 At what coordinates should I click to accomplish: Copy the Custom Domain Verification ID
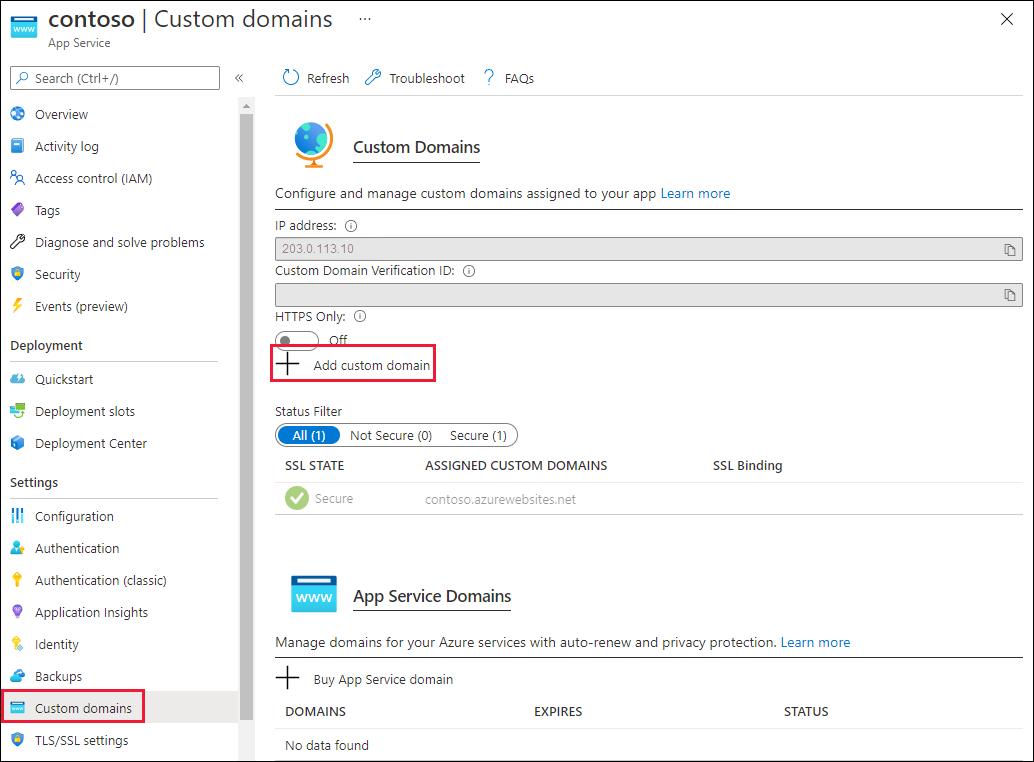pos(1010,294)
